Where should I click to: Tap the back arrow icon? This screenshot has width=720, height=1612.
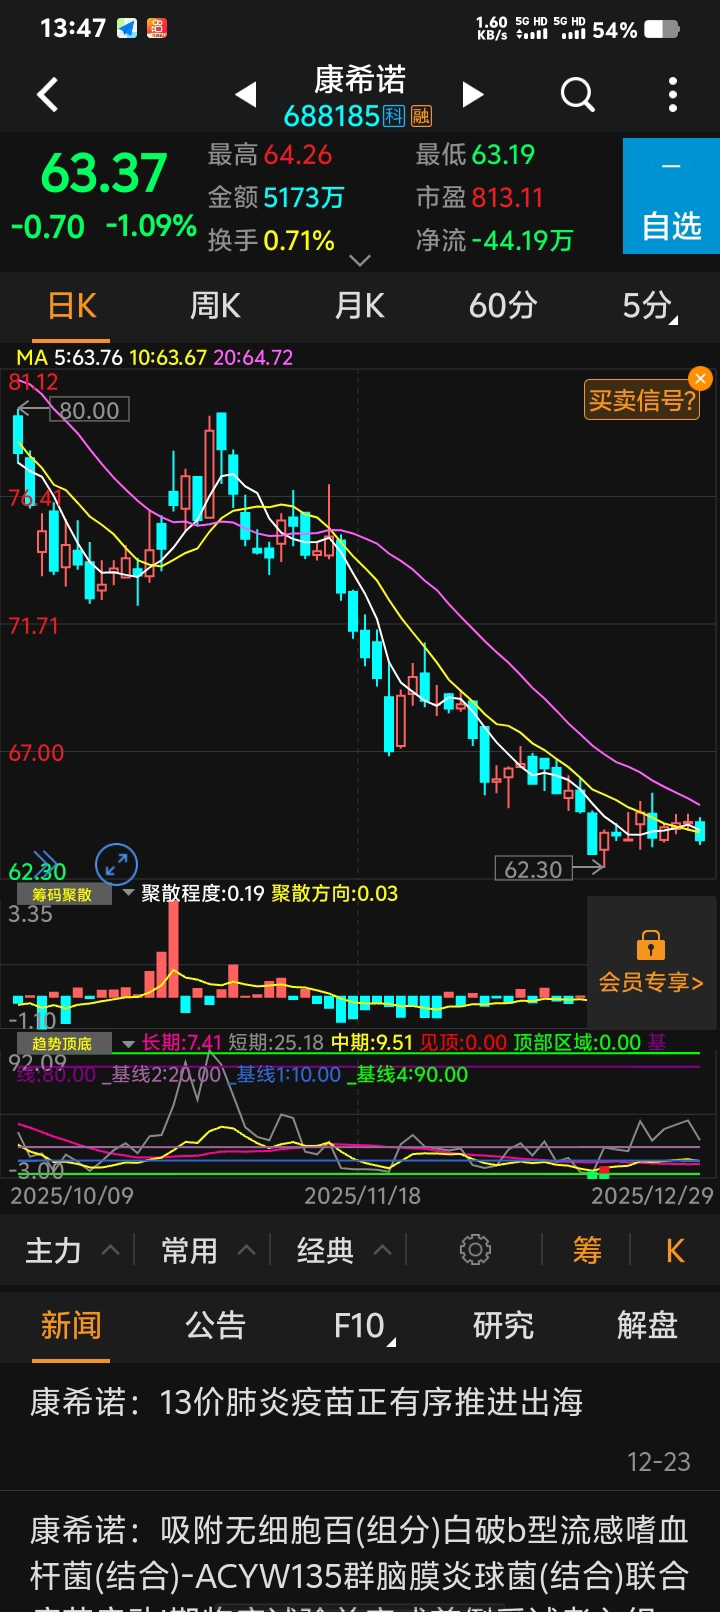[x=48, y=95]
